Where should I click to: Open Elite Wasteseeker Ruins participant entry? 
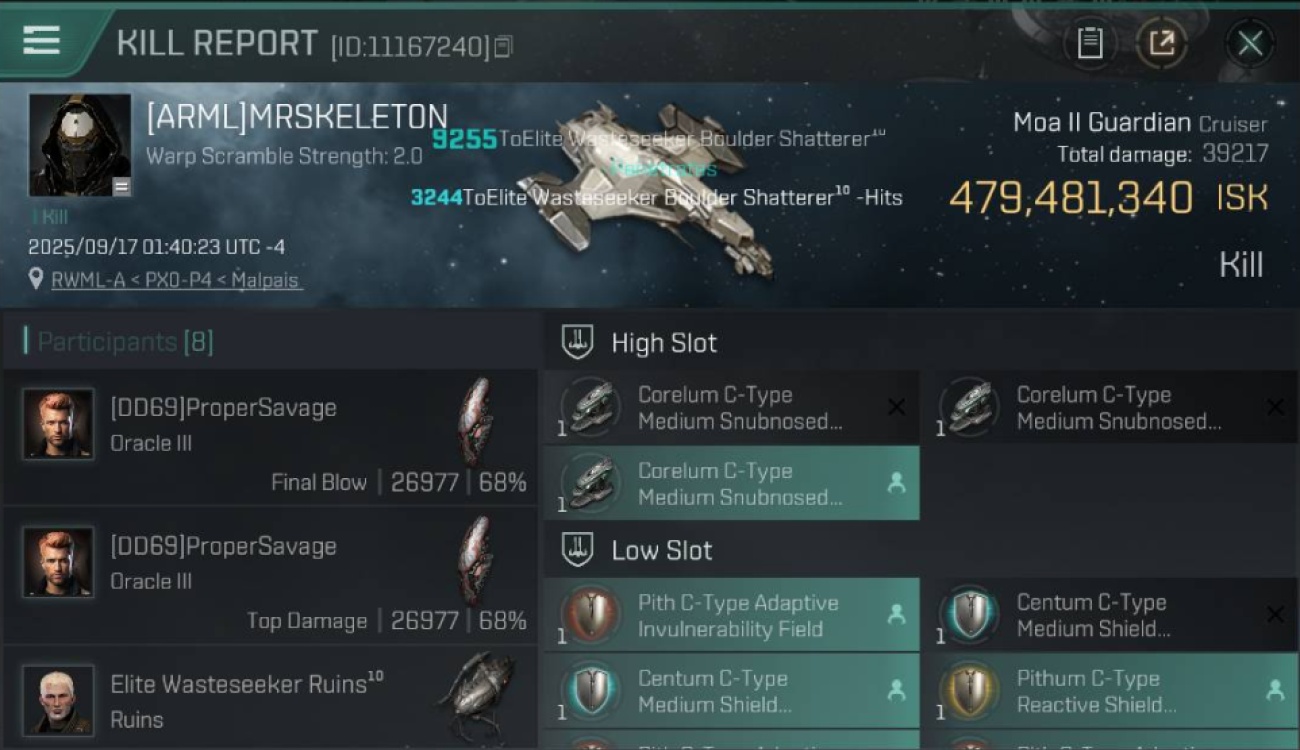coord(270,700)
